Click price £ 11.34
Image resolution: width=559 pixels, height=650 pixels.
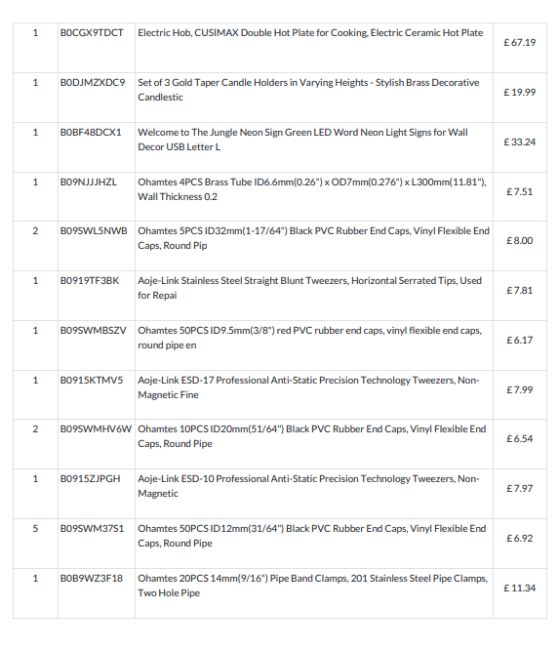click(520, 588)
